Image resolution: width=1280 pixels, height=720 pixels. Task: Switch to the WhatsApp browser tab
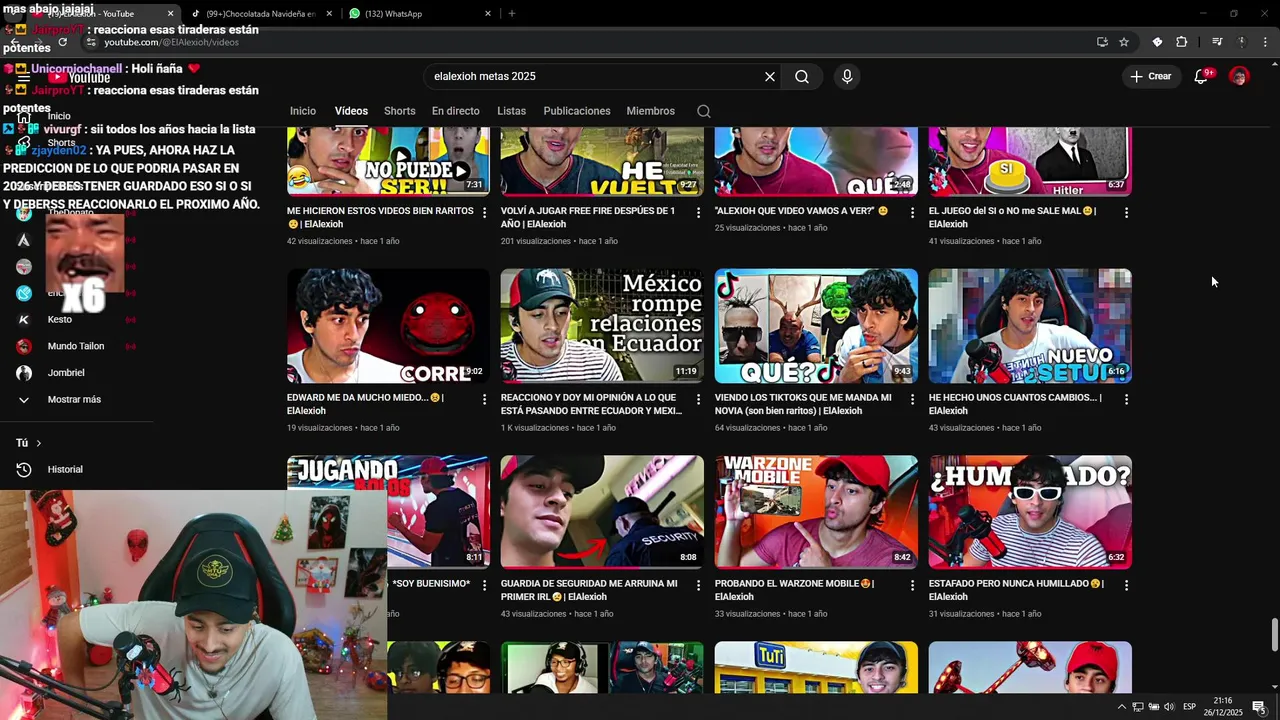pyautogui.click(x=420, y=14)
